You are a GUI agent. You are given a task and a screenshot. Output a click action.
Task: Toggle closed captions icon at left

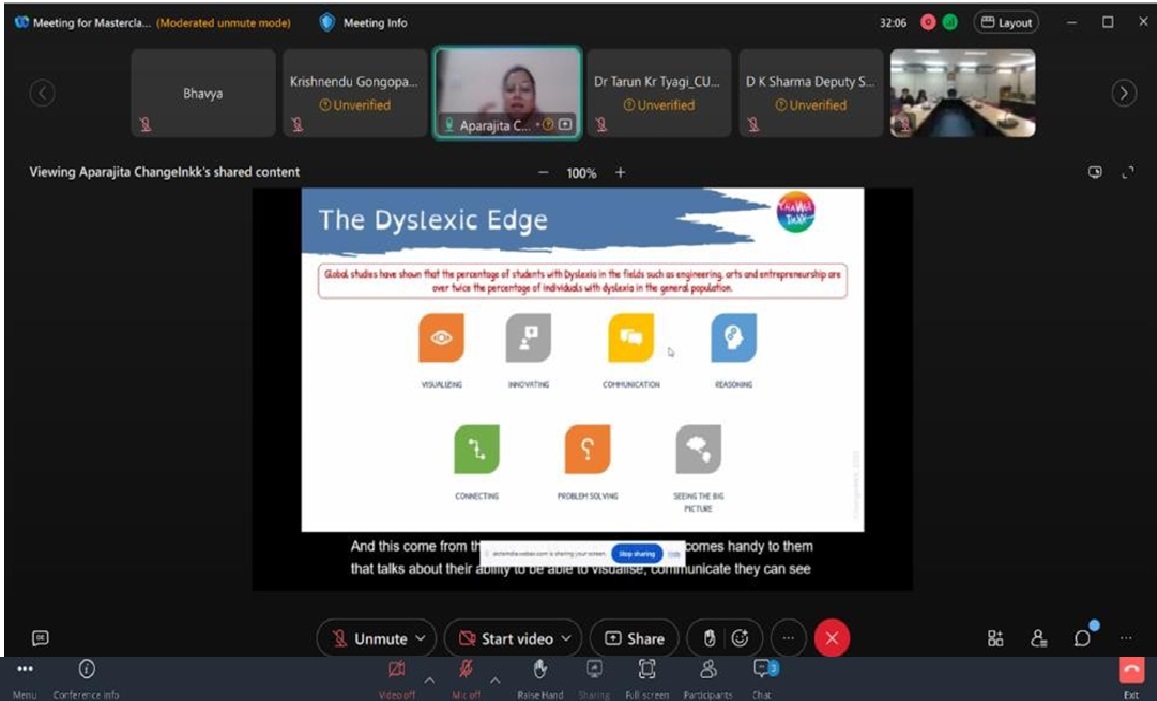(x=41, y=638)
